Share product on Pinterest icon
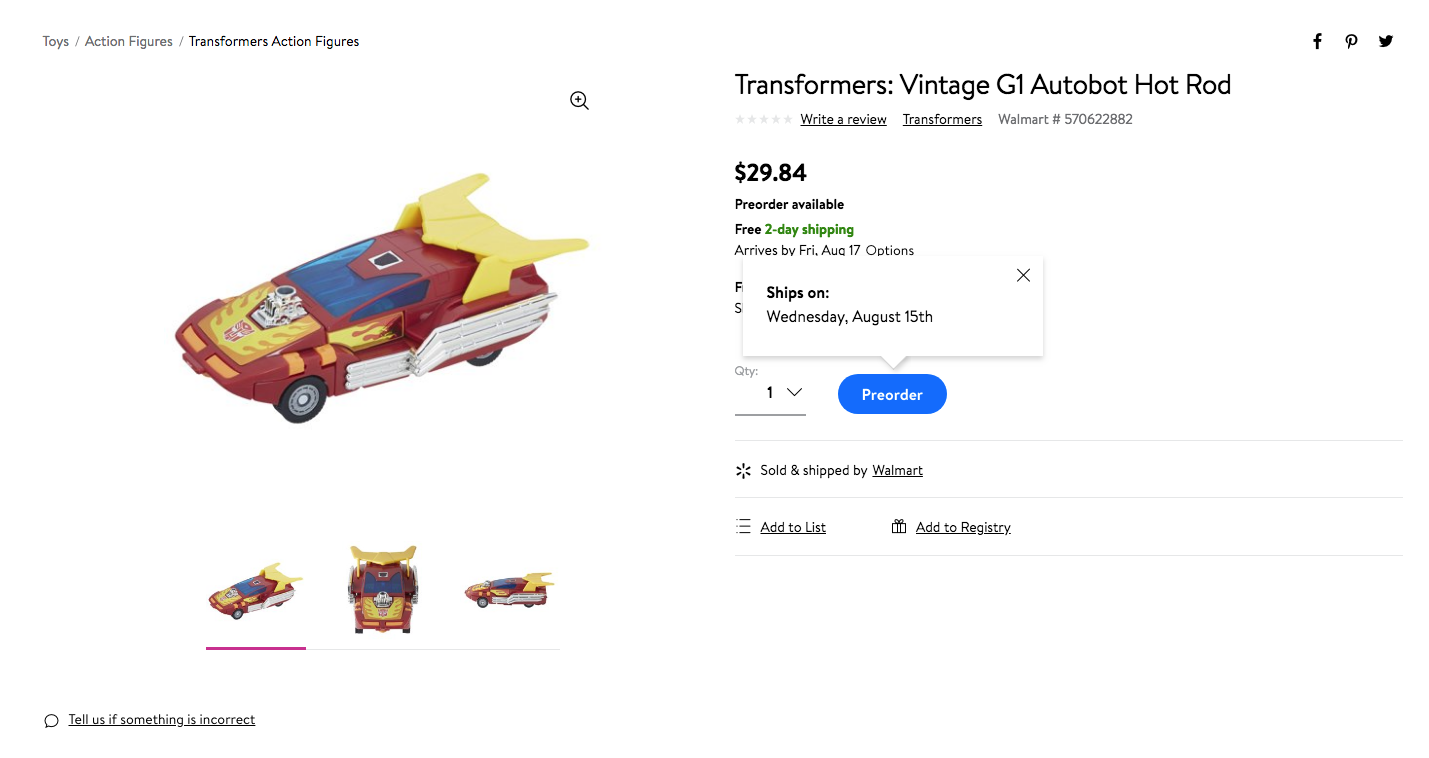This screenshot has width=1429, height=758. click(x=1351, y=41)
